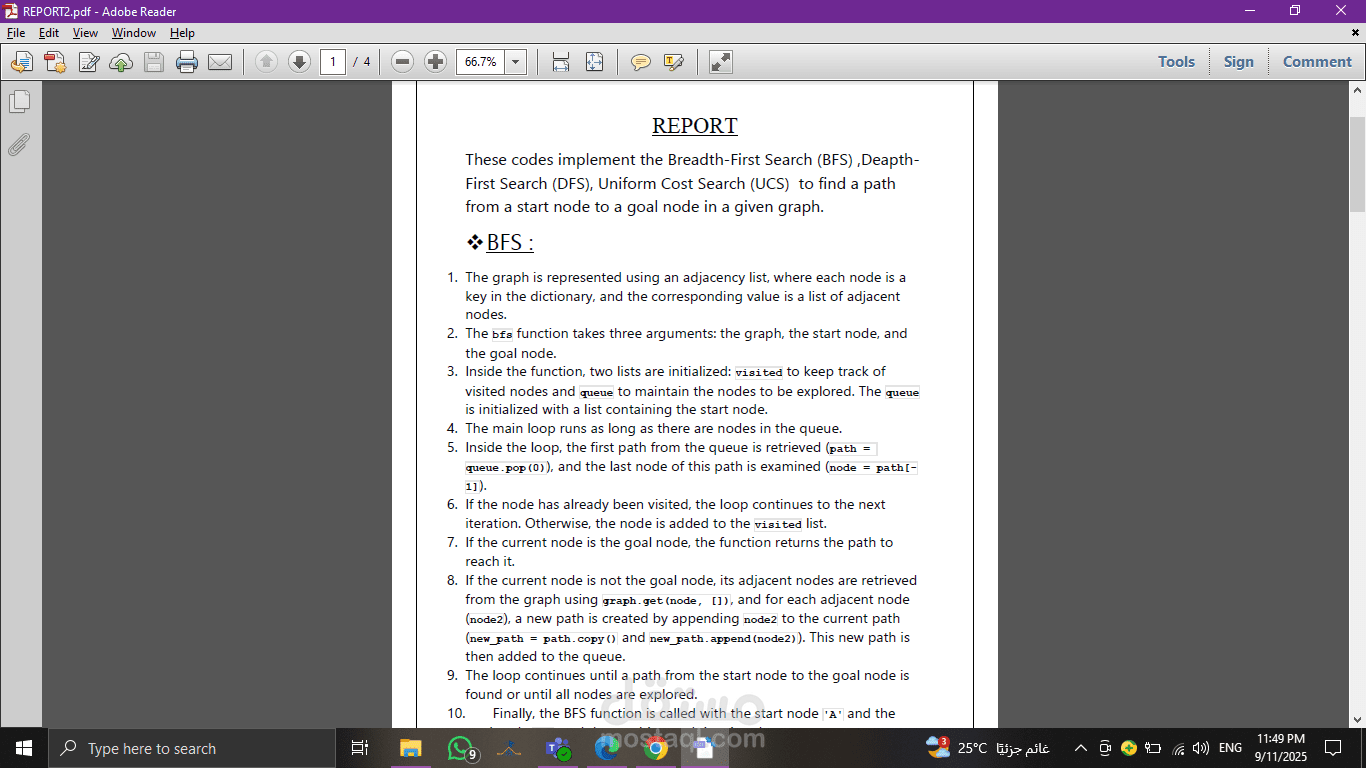Image resolution: width=1366 pixels, height=768 pixels.
Task: Select the Highlight text tool icon
Action: pyautogui.click(x=674, y=62)
